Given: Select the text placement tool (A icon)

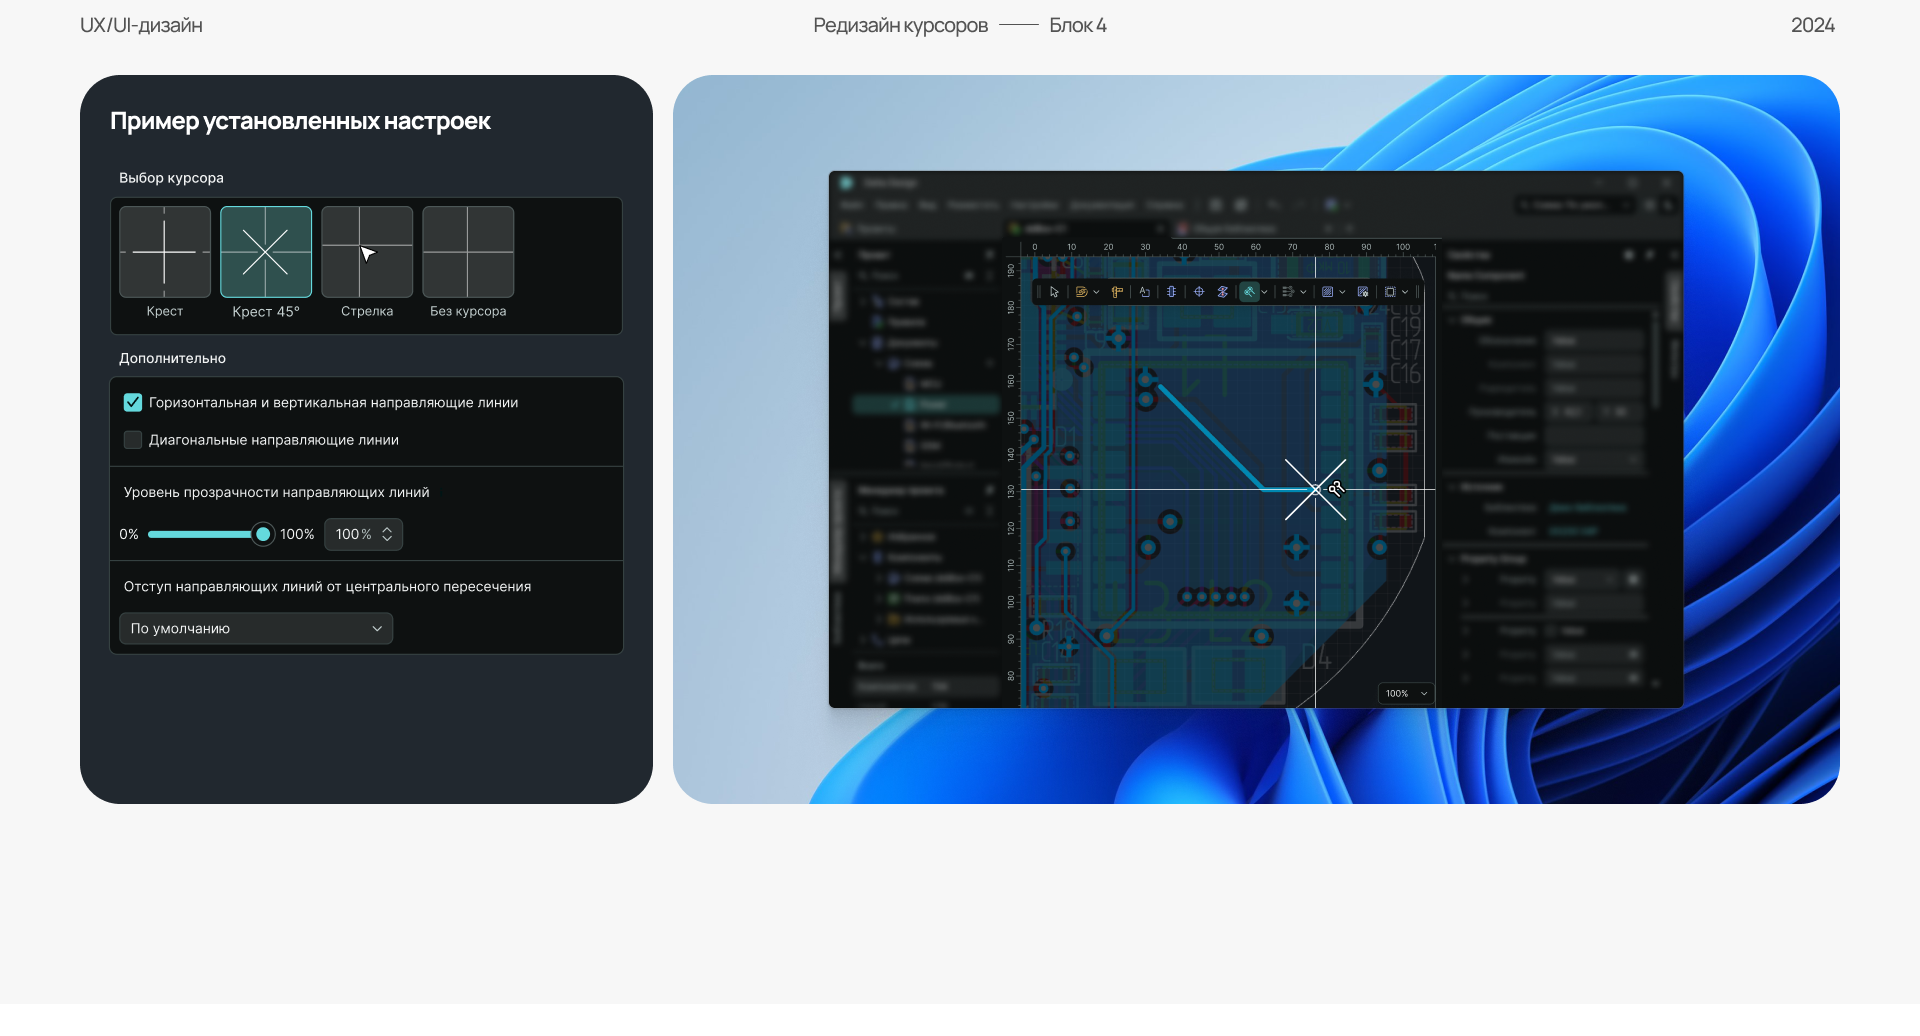Looking at the screenshot, I should [1144, 292].
